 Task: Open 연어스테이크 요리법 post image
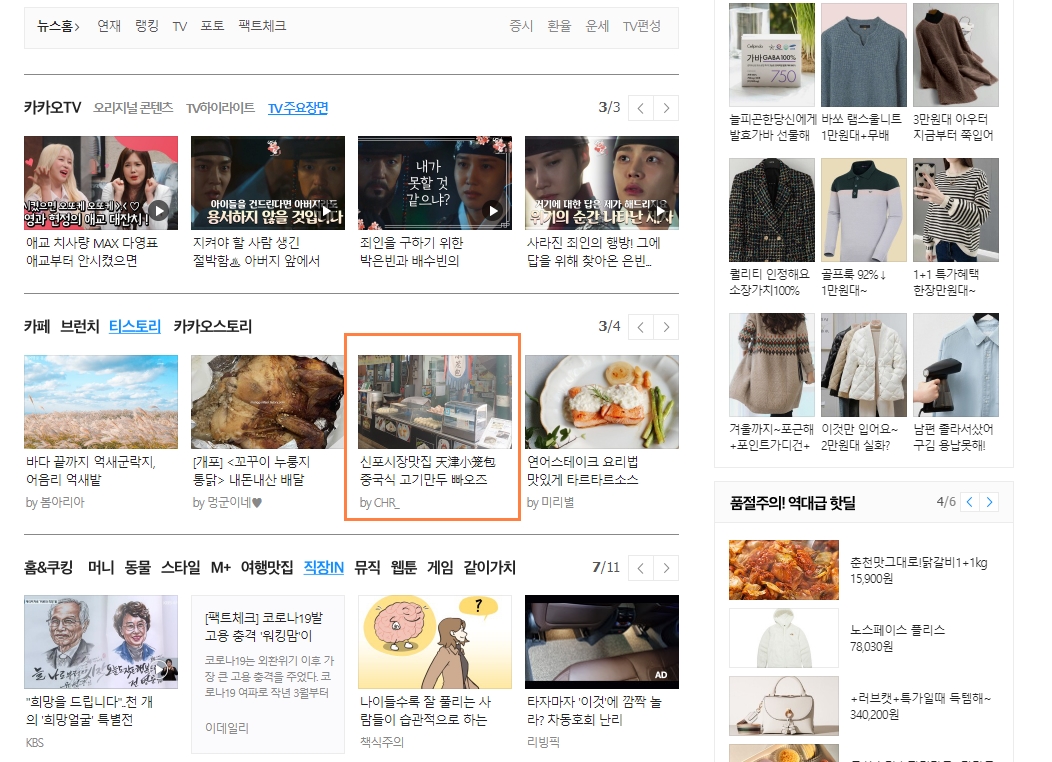[602, 402]
